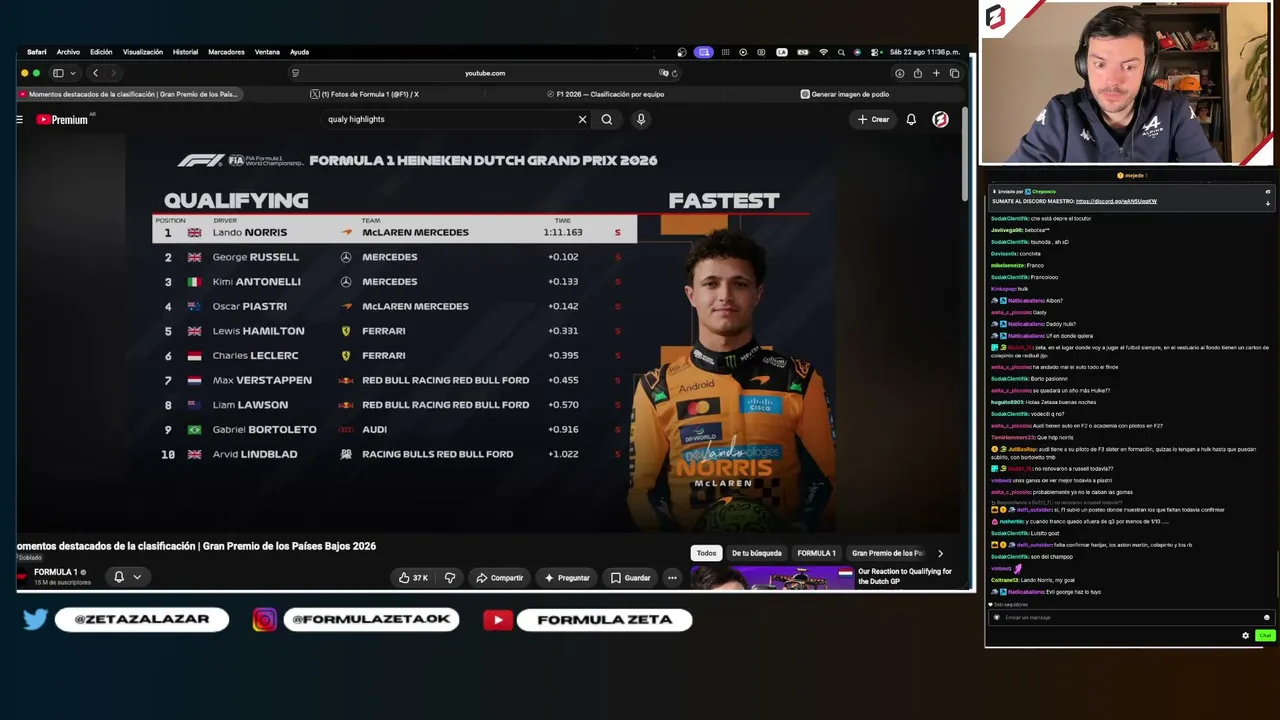Dislike the qualifying highlights video
1280x720 pixels.
(450, 577)
